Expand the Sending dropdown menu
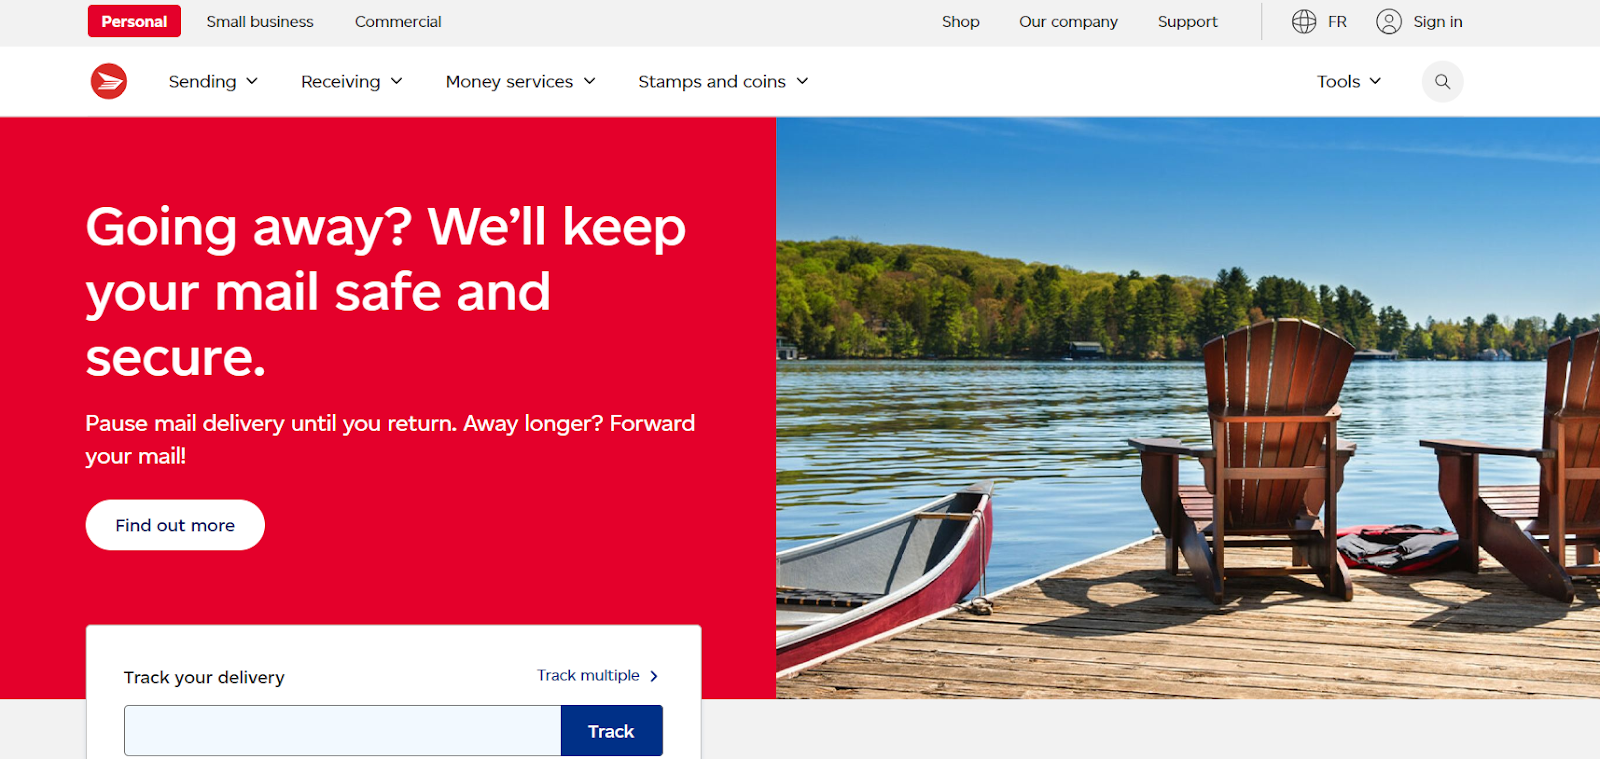The image size is (1600, 759). 213,81
